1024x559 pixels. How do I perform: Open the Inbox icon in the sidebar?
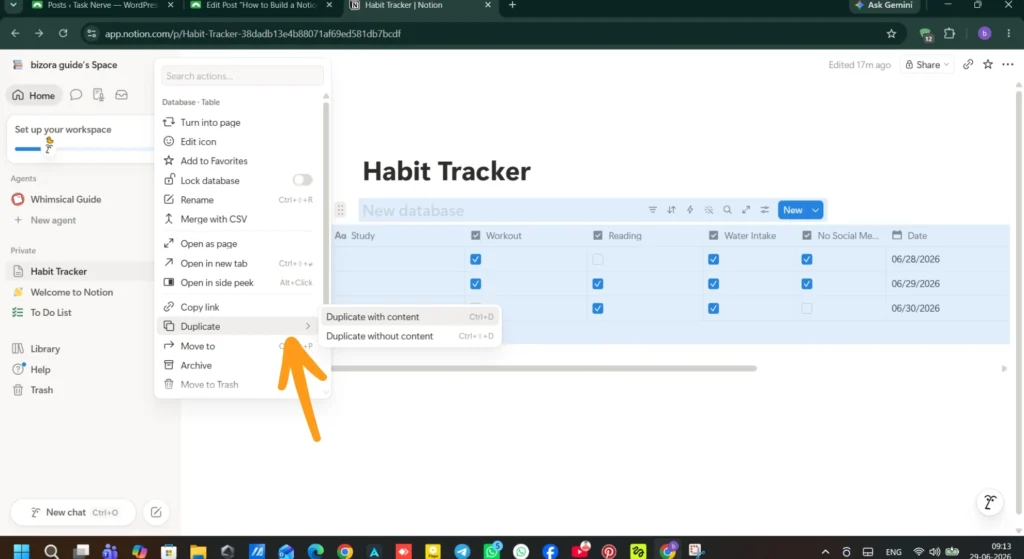click(121, 95)
